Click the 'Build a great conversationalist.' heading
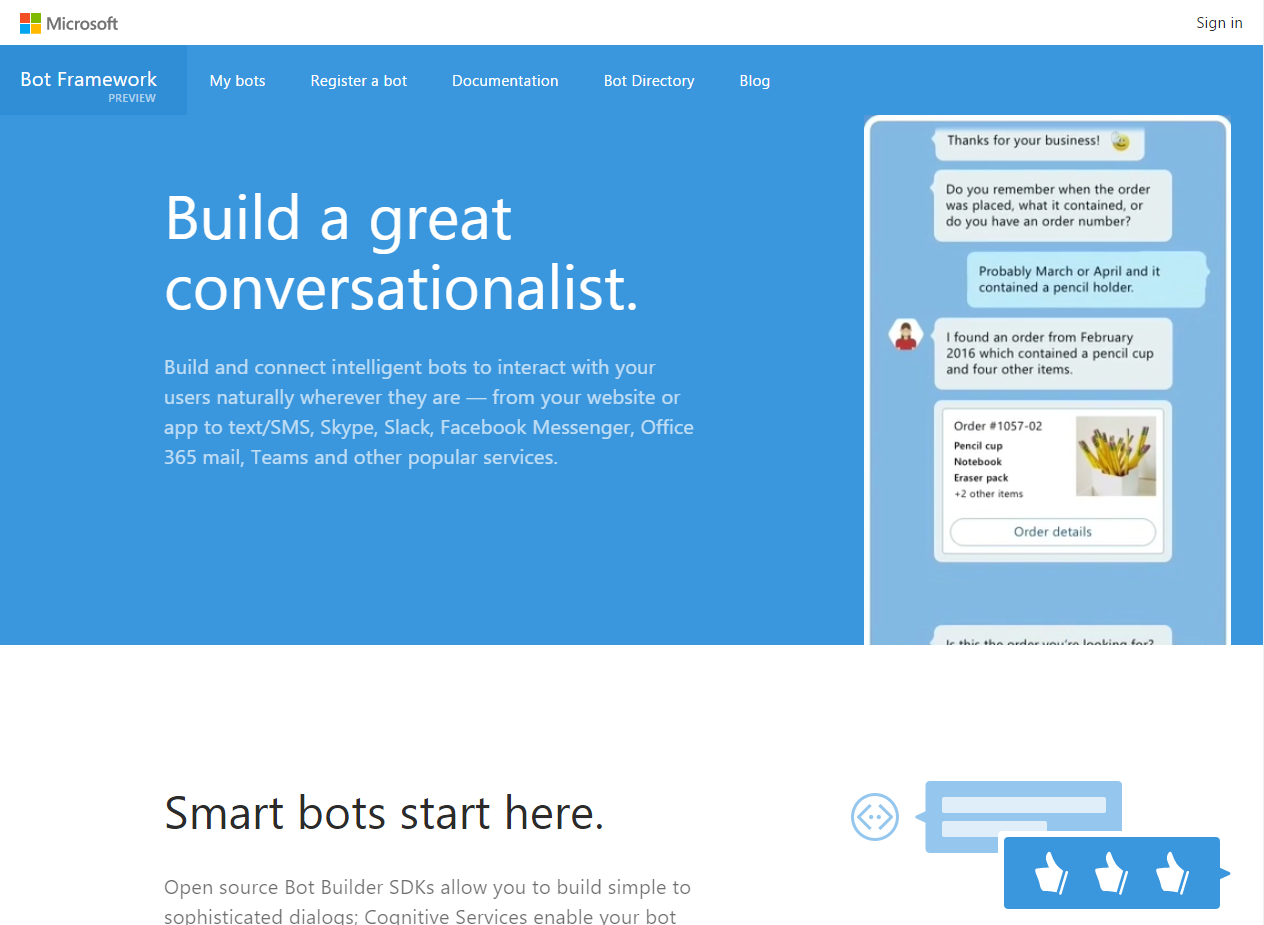 (x=401, y=253)
